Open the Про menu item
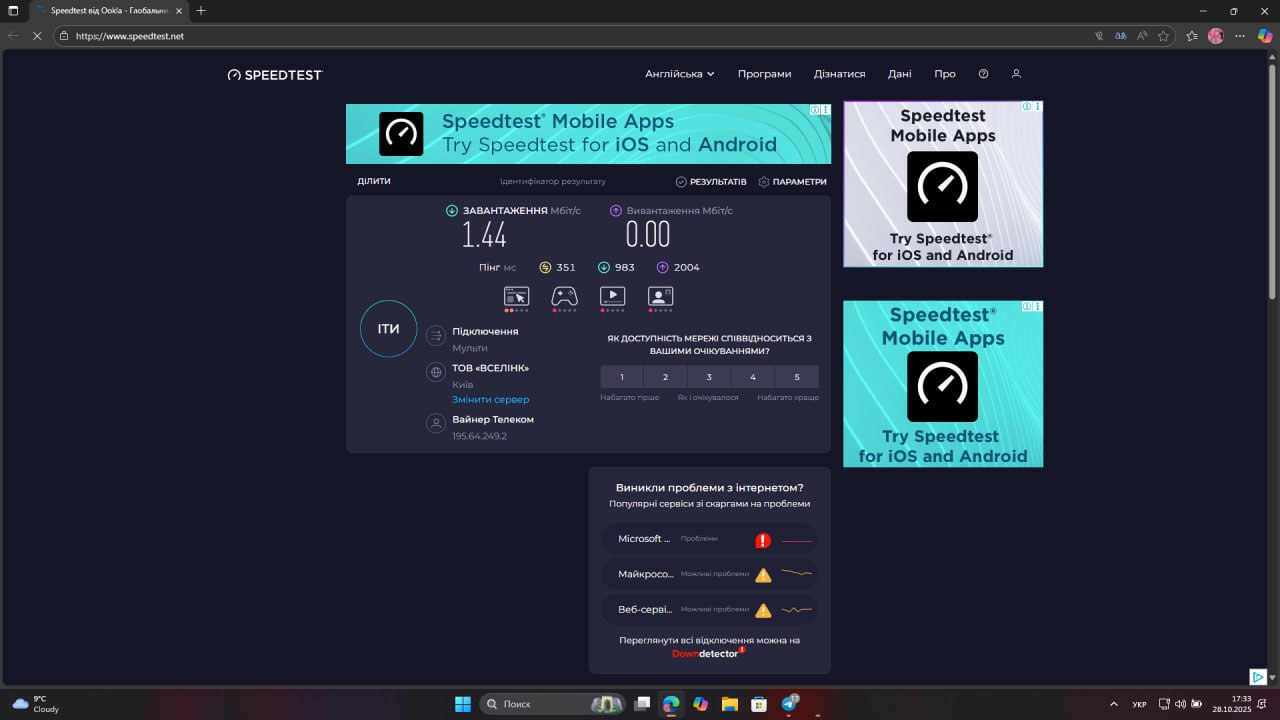Image resolution: width=1280 pixels, height=720 pixels. tap(945, 74)
